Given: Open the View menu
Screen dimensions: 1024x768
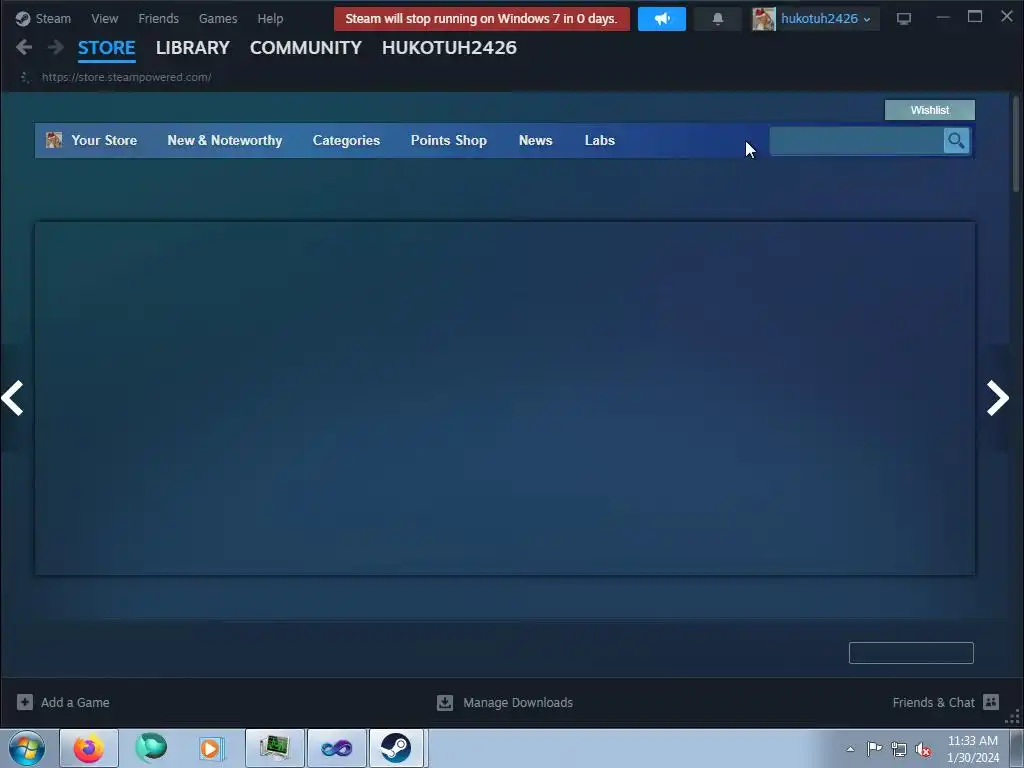Looking at the screenshot, I should (x=104, y=18).
